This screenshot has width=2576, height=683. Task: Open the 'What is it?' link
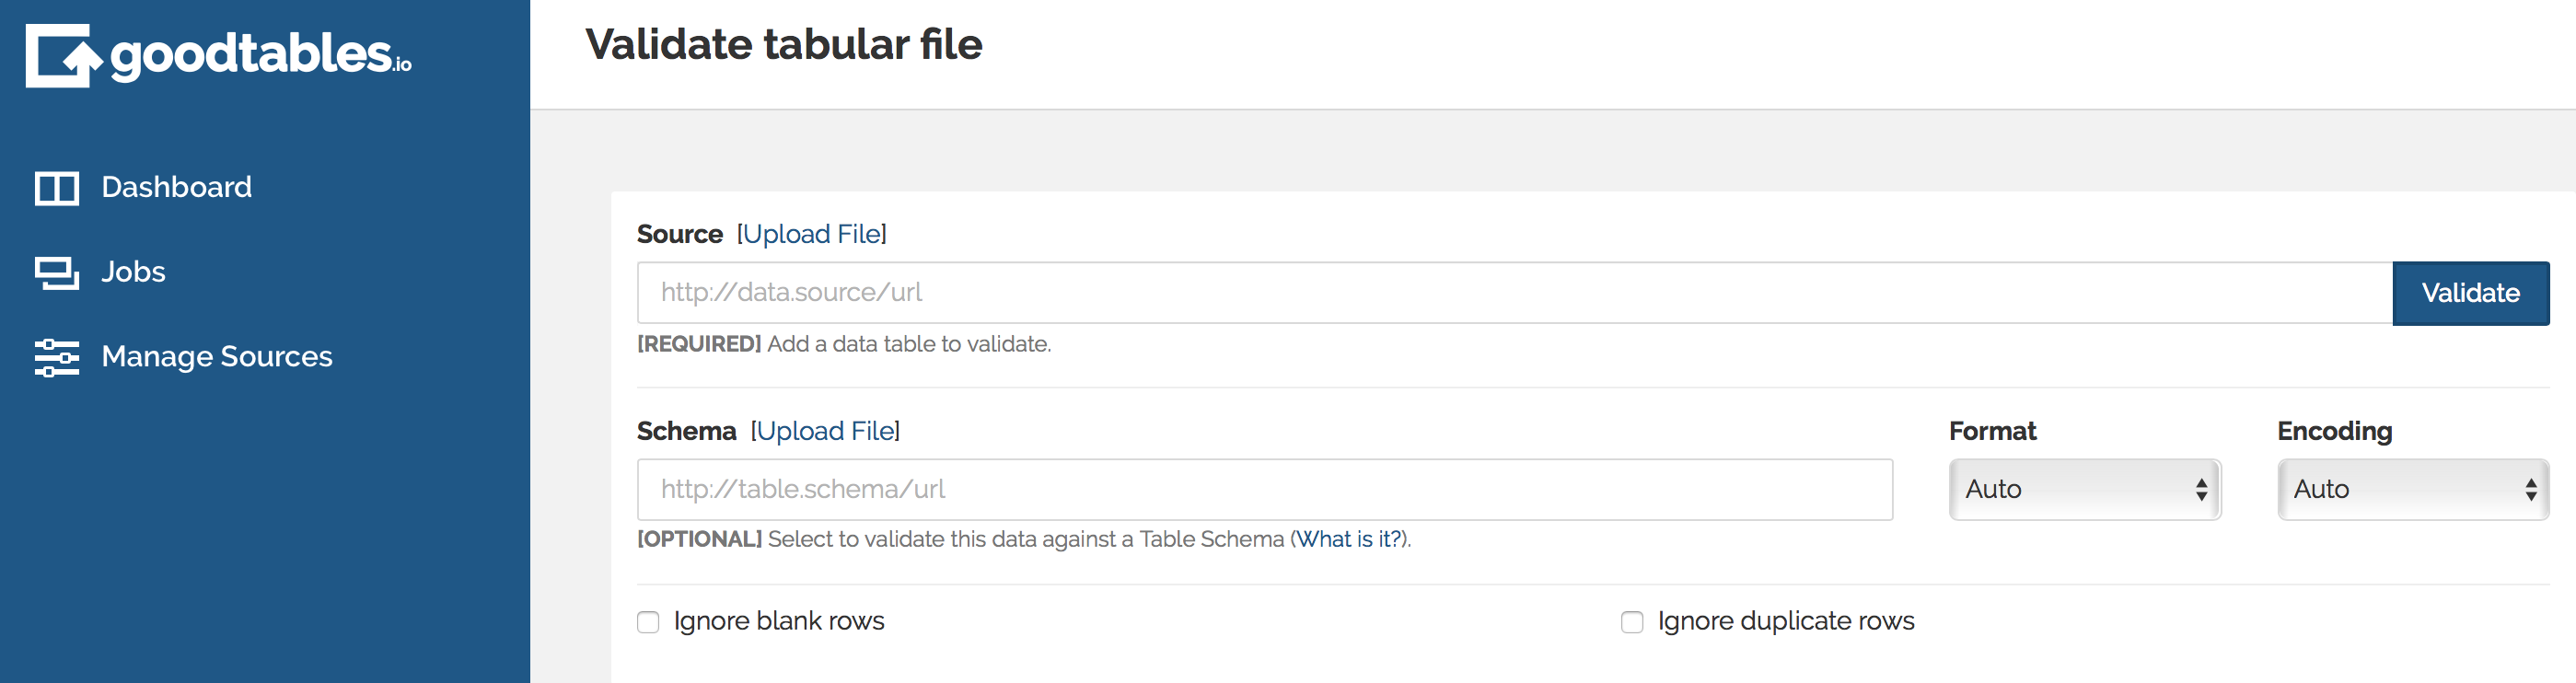pos(1350,539)
